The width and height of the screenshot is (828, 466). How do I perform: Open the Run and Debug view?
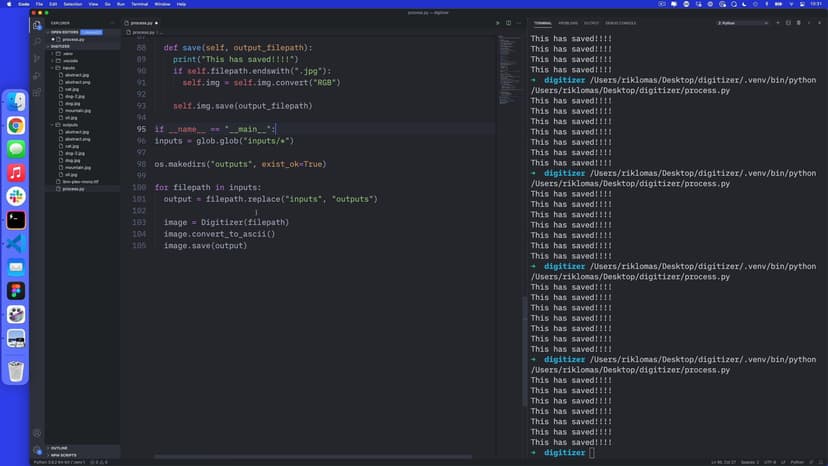point(37,75)
